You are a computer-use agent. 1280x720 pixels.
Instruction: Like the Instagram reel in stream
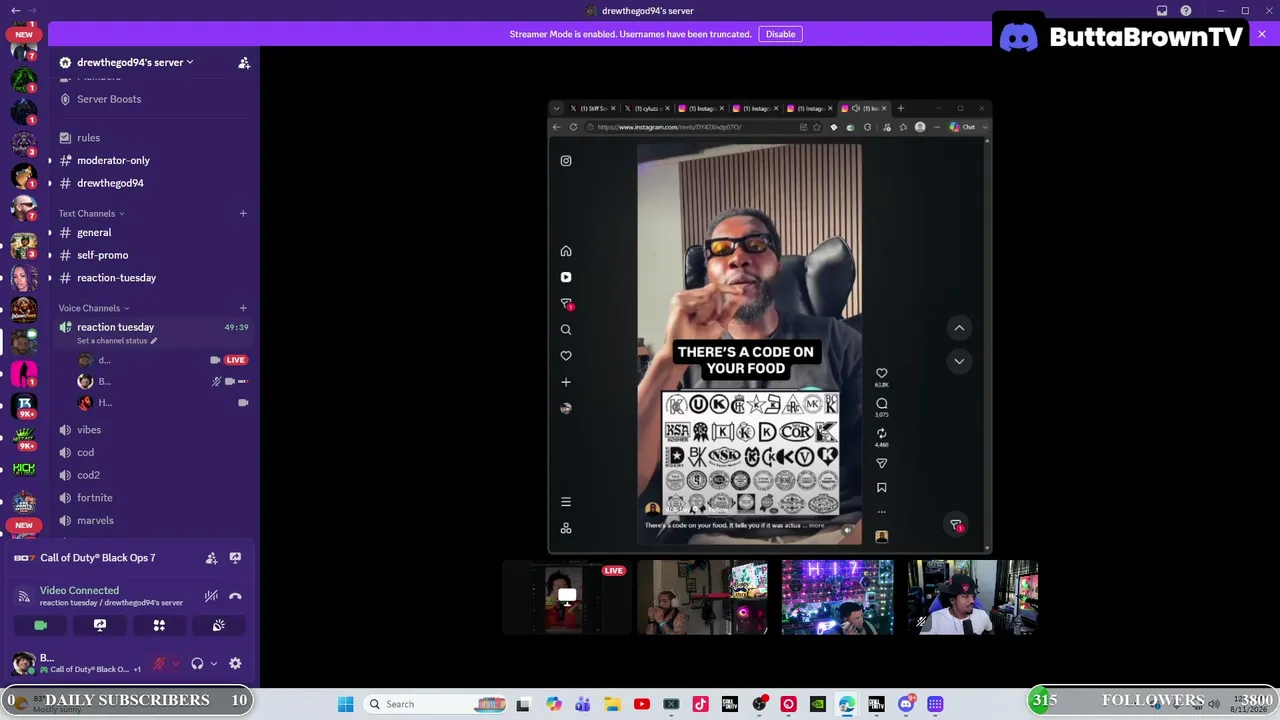coord(881,373)
